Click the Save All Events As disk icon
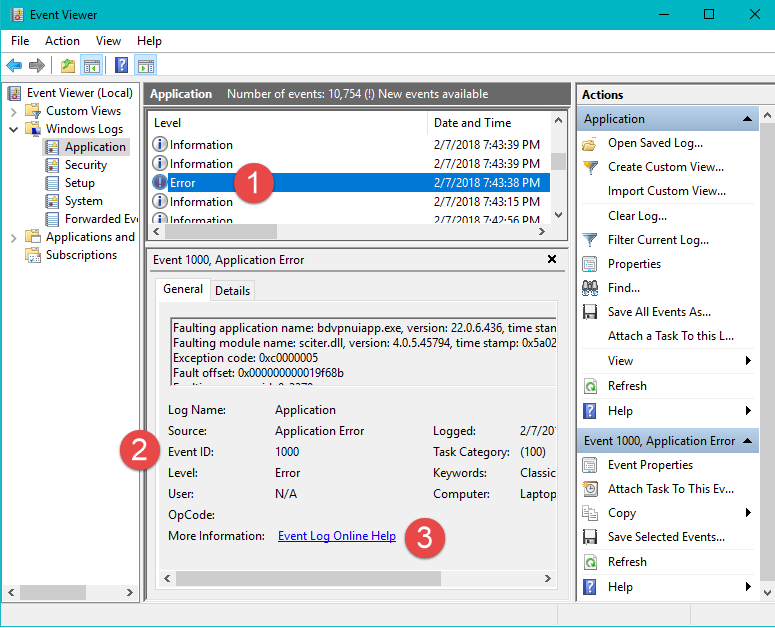Viewport: 775px width, 628px height. click(x=590, y=312)
